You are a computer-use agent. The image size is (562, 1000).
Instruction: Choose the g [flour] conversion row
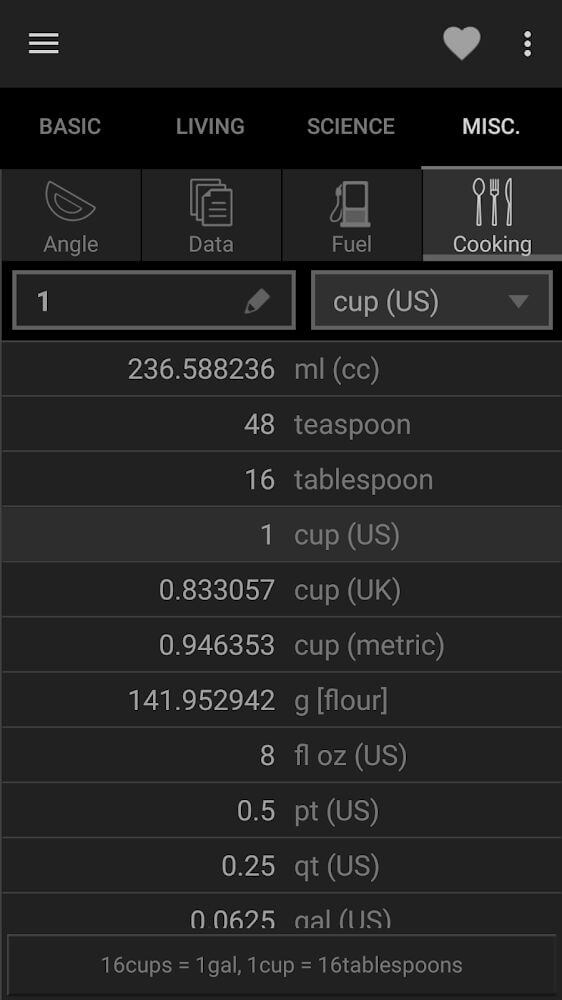281,700
